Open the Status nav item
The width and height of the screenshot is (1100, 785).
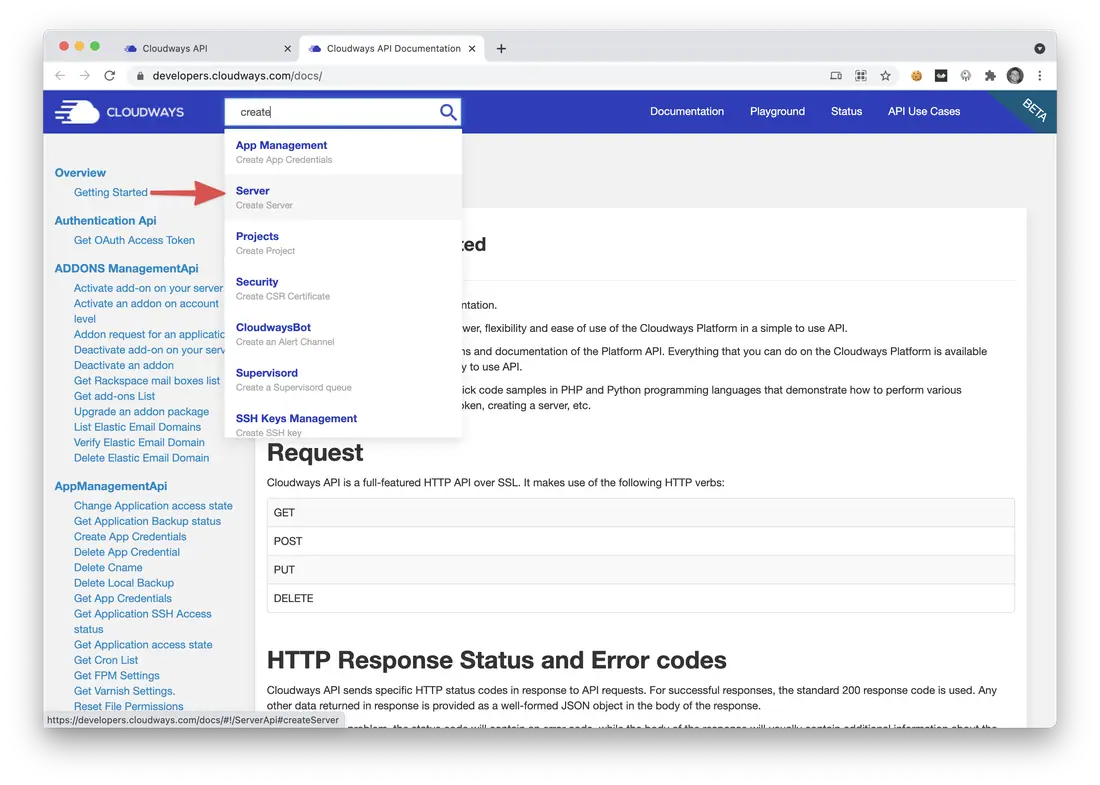coord(846,112)
